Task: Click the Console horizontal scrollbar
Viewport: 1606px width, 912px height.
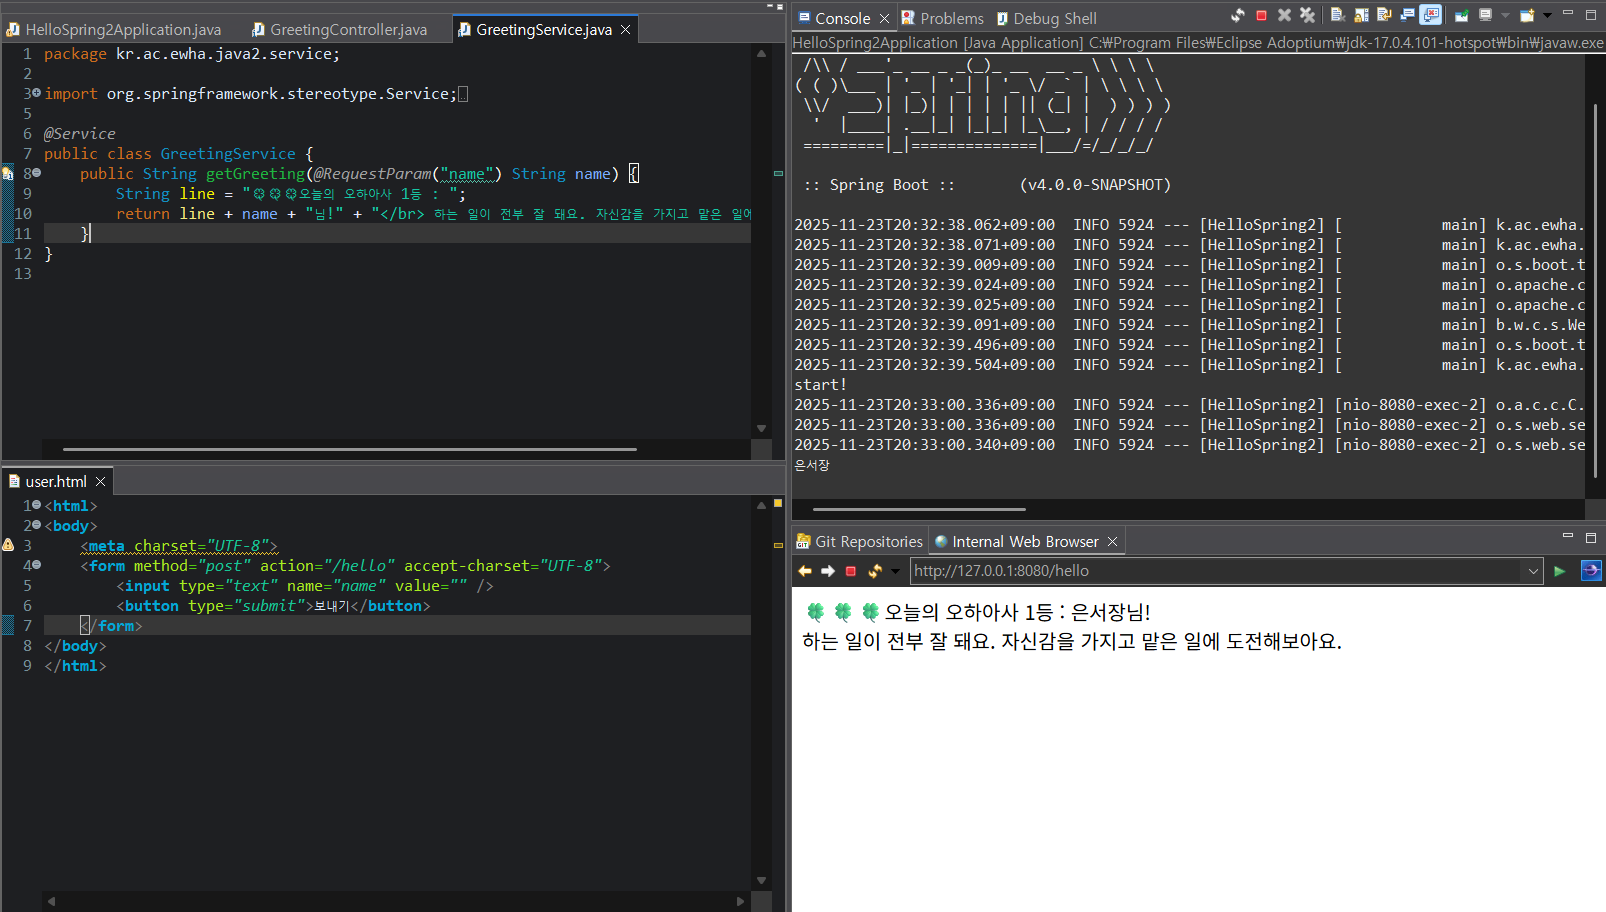Action: [x=919, y=509]
